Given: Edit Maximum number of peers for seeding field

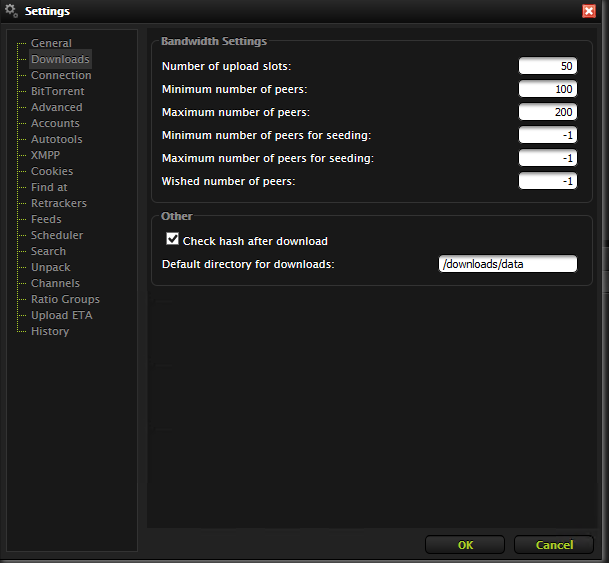Looking at the screenshot, I should coord(548,158).
